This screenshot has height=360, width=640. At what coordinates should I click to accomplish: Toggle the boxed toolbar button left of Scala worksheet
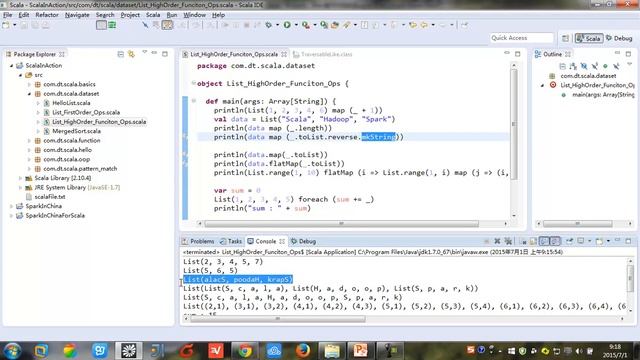click(101, 25)
